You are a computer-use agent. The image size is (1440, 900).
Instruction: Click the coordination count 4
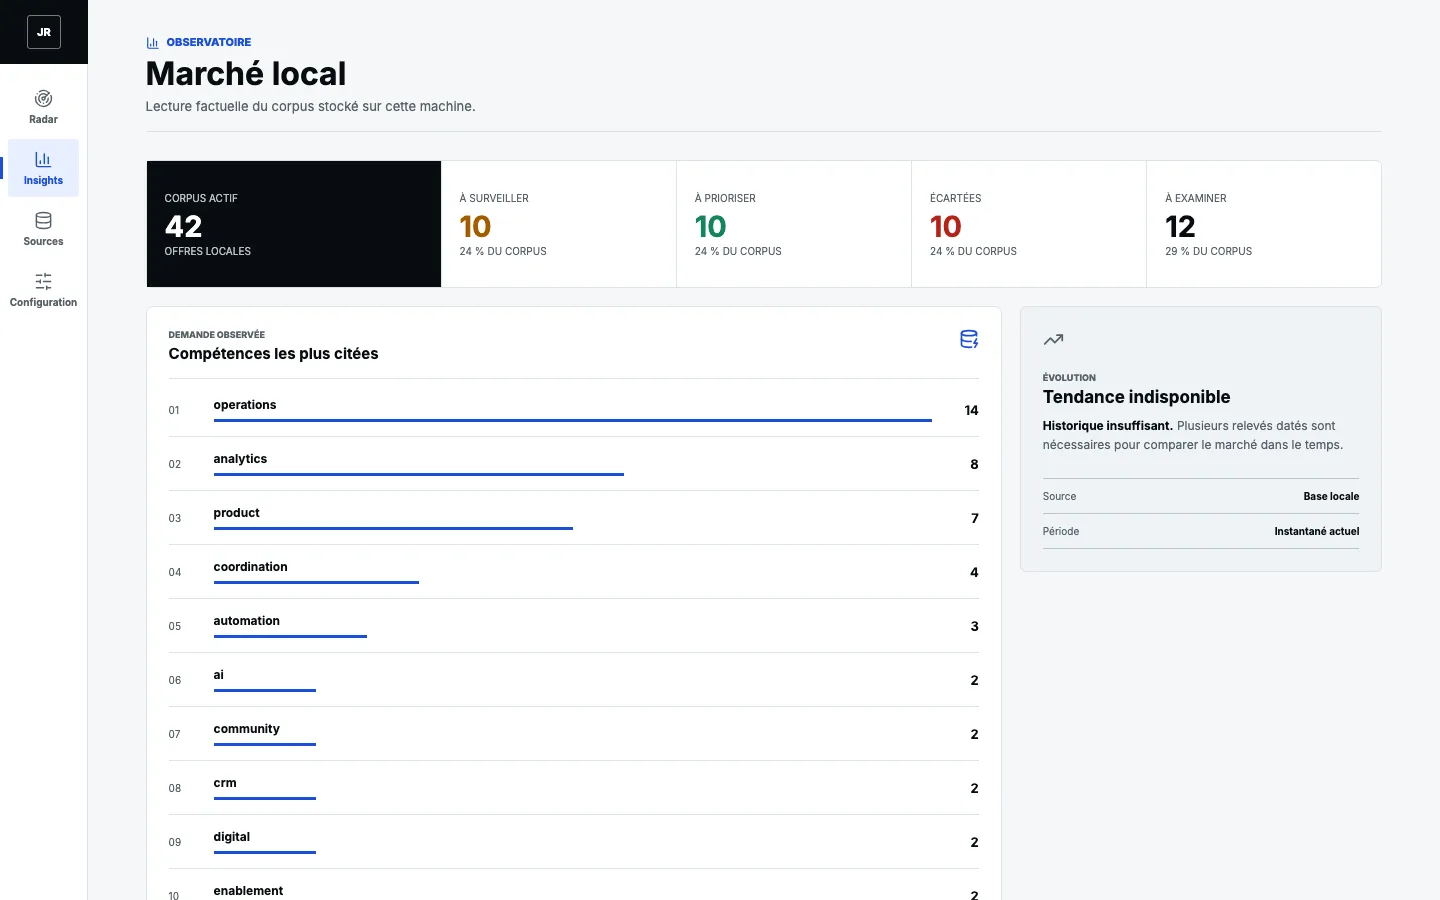click(x=974, y=572)
